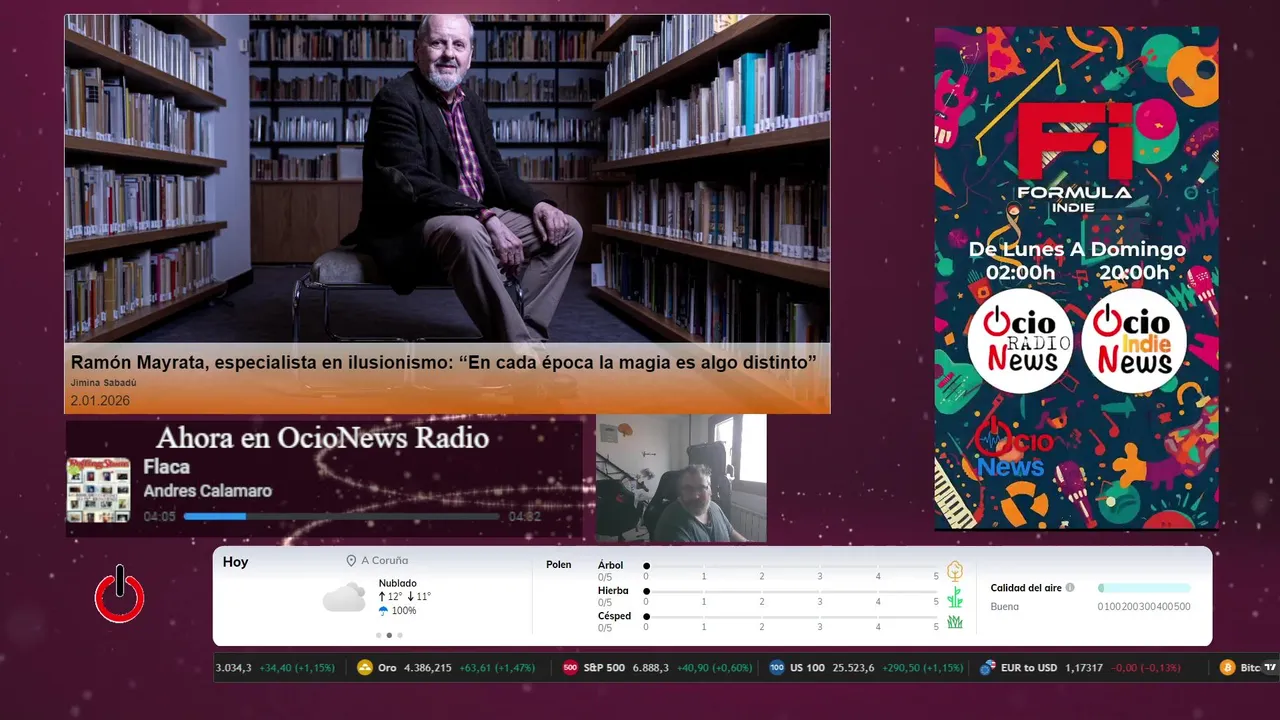Select the last weather carousel dot
The image size is (1280, 720).
400,635
